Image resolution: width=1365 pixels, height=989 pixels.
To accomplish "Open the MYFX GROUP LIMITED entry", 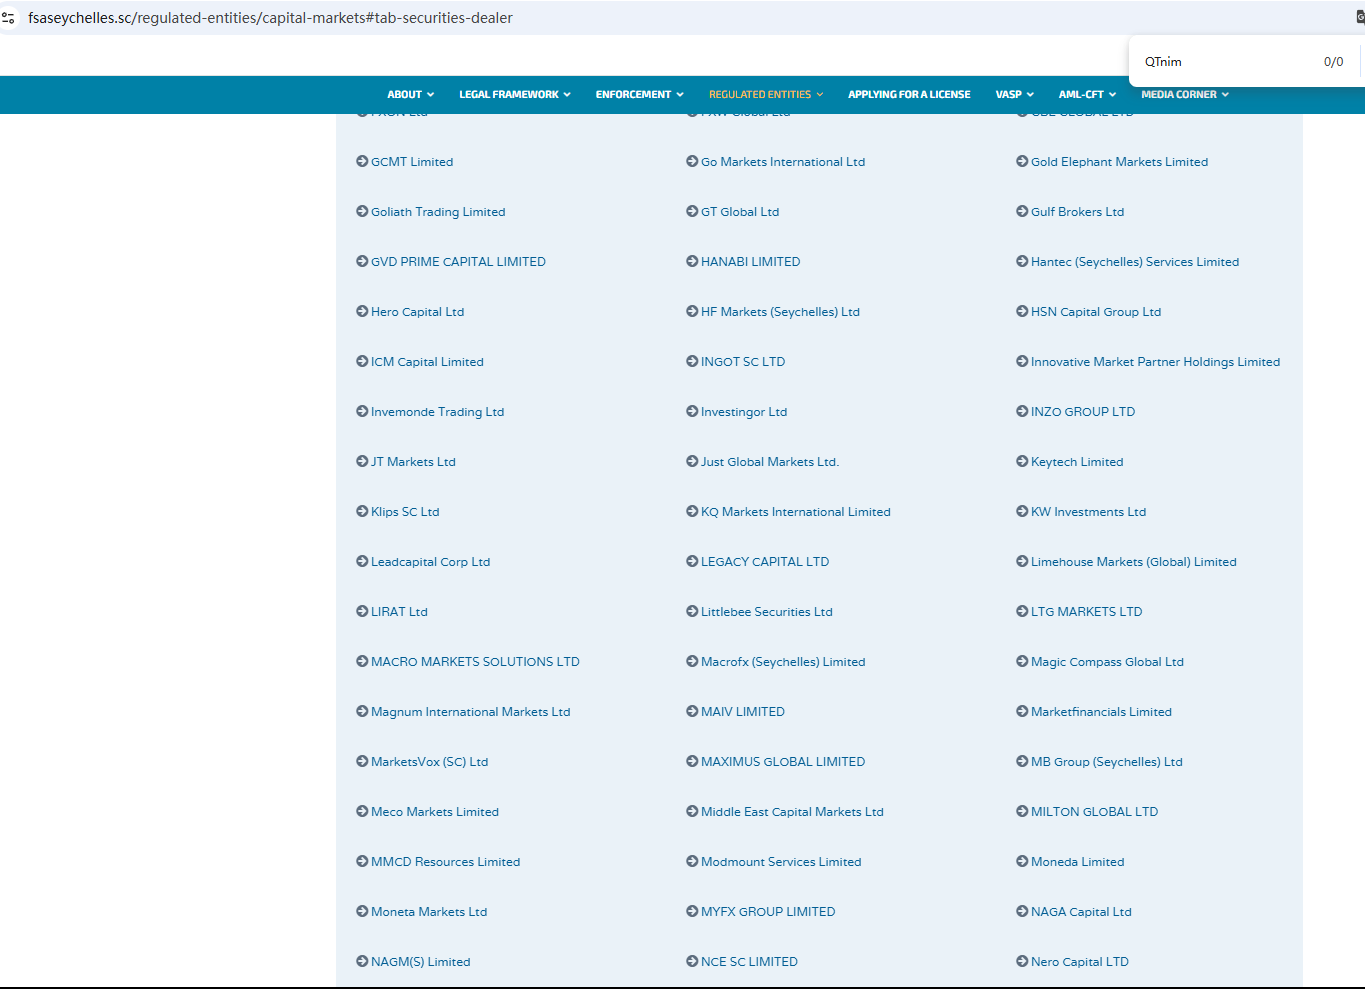I will [768, 912].
